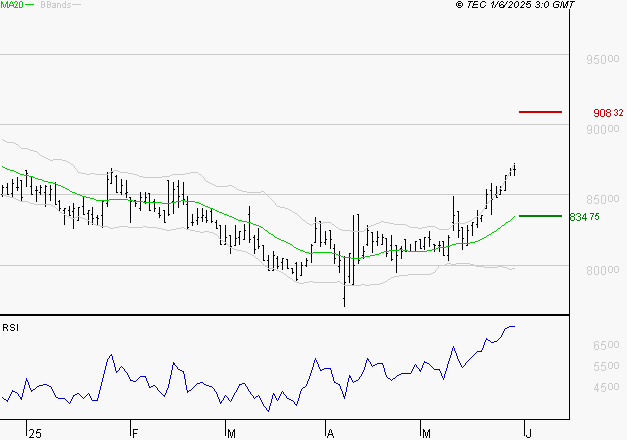This screenshot has width=627, height=440.
Task: Click the 950.00 price axis label
Action: coord(603,60)
